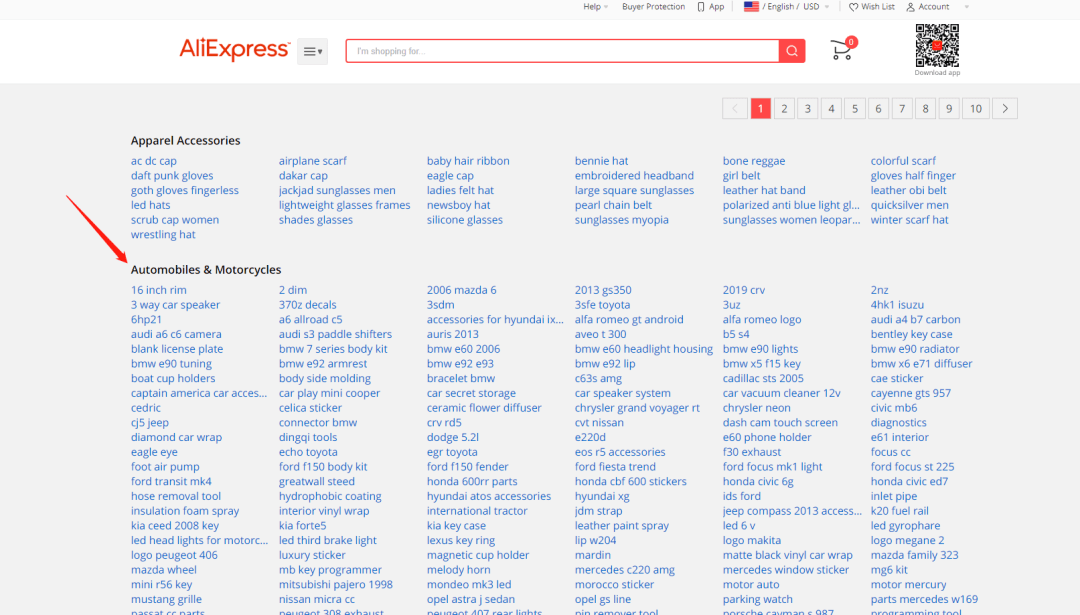
Task: Click the red search magnifier button
Action: (792, 51)
